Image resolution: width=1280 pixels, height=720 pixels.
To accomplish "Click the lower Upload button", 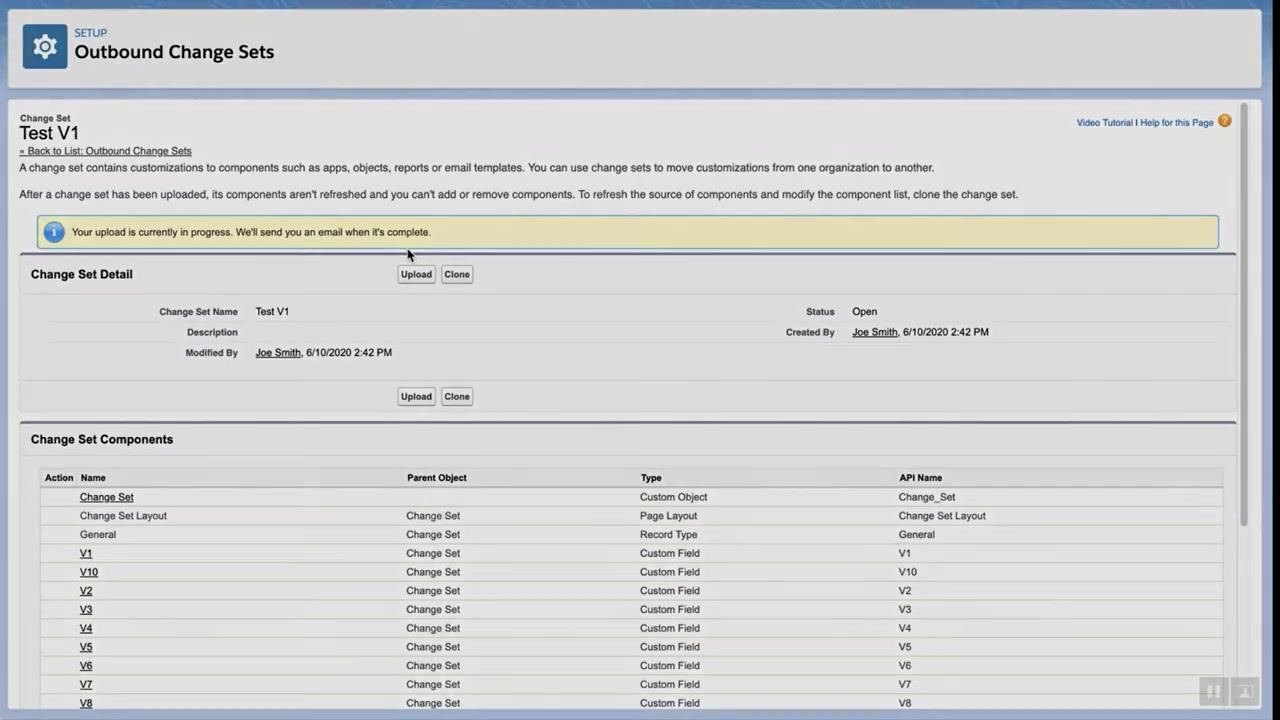I will (x=416, y=396).
